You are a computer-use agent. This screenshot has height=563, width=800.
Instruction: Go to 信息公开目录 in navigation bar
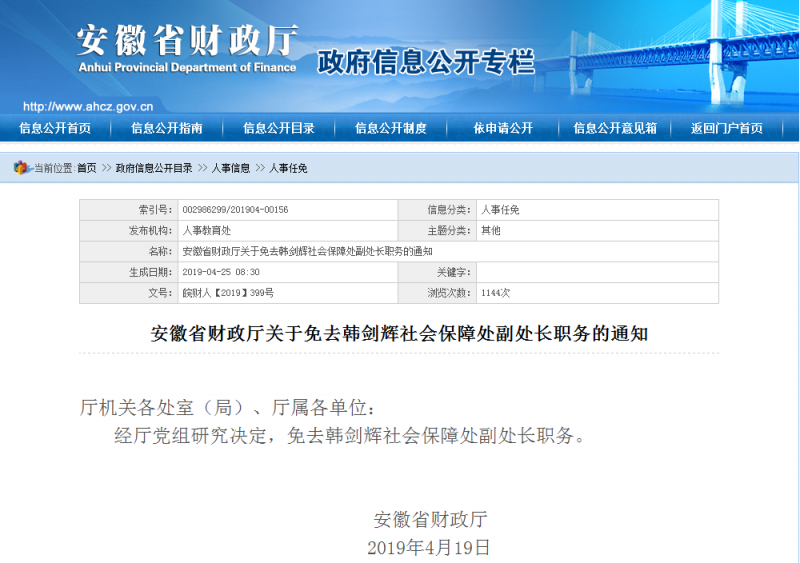pyautogui.click(x=279, y=128)
